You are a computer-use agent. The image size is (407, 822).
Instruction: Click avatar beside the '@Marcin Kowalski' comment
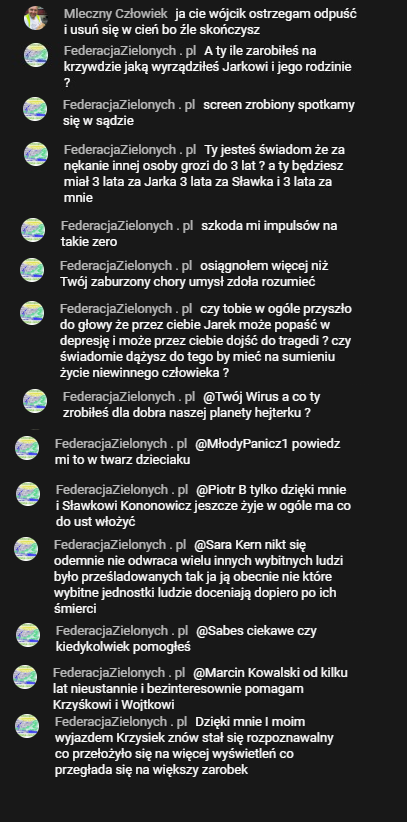(x=25, y=677)
